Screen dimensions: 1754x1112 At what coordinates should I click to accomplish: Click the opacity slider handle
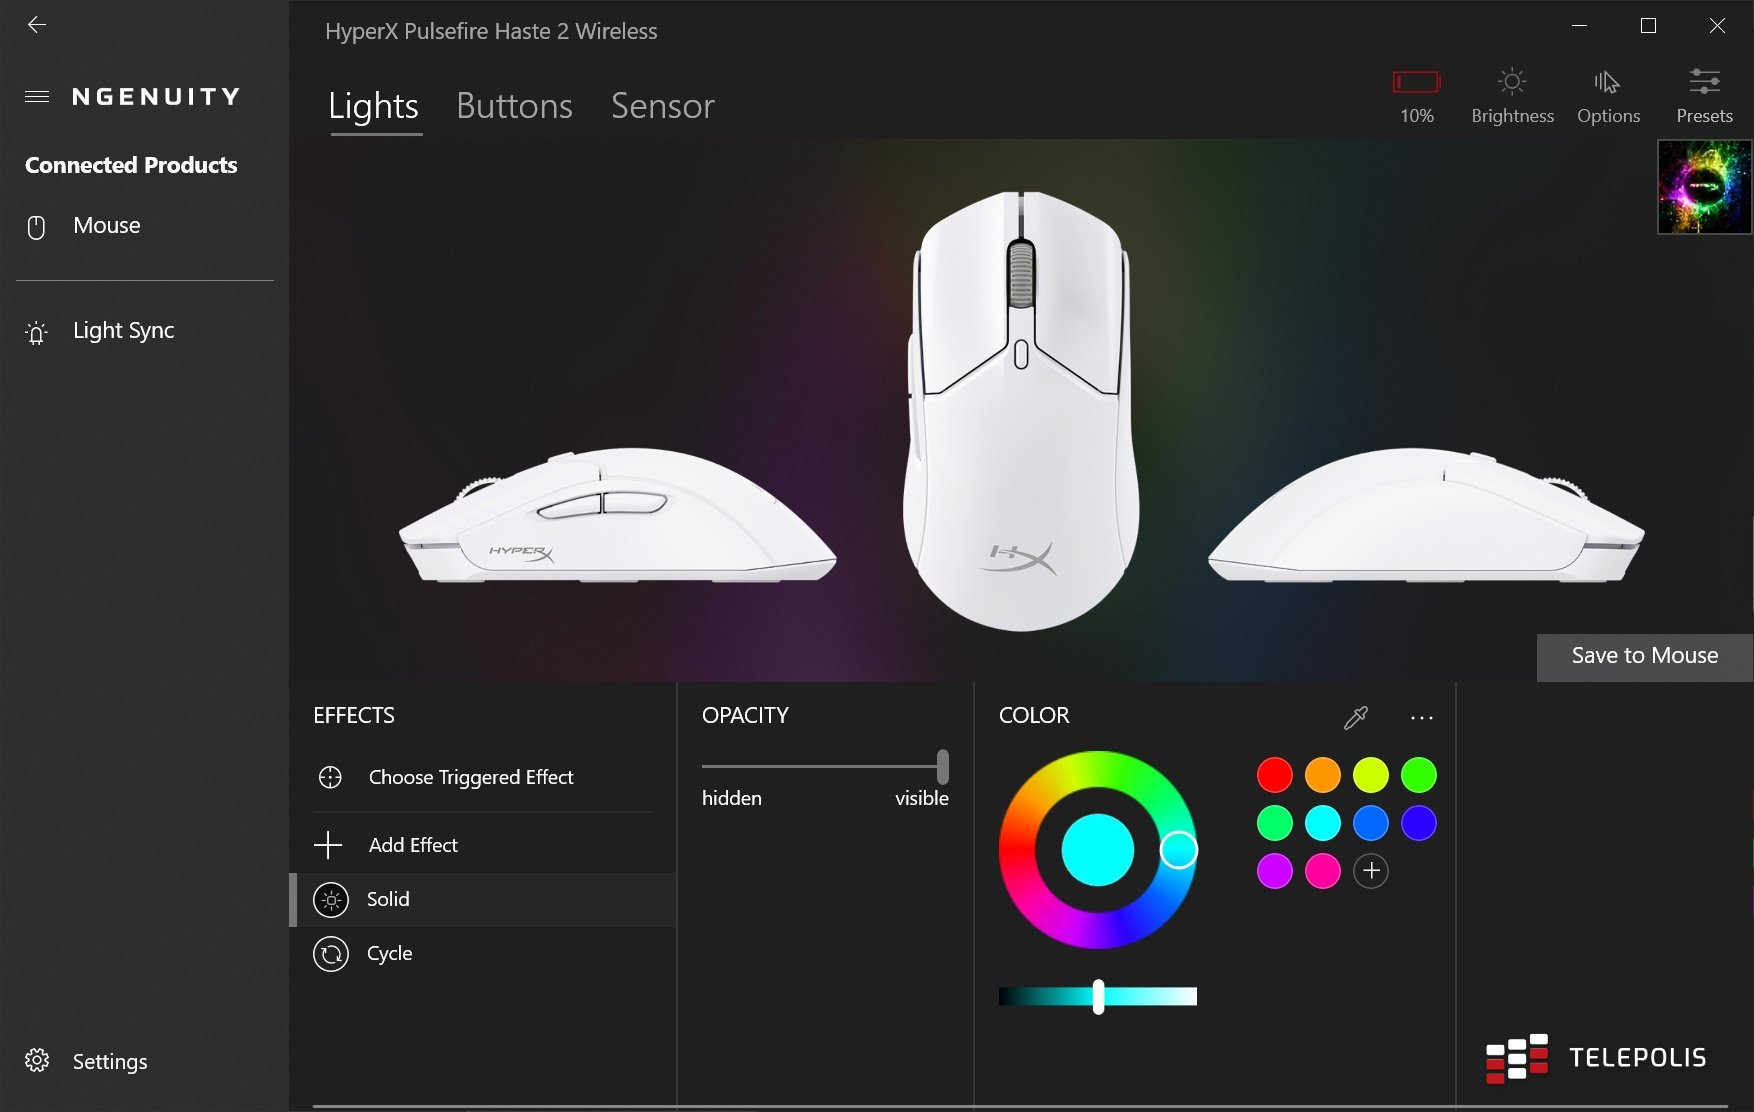click(x=942, y=766)
